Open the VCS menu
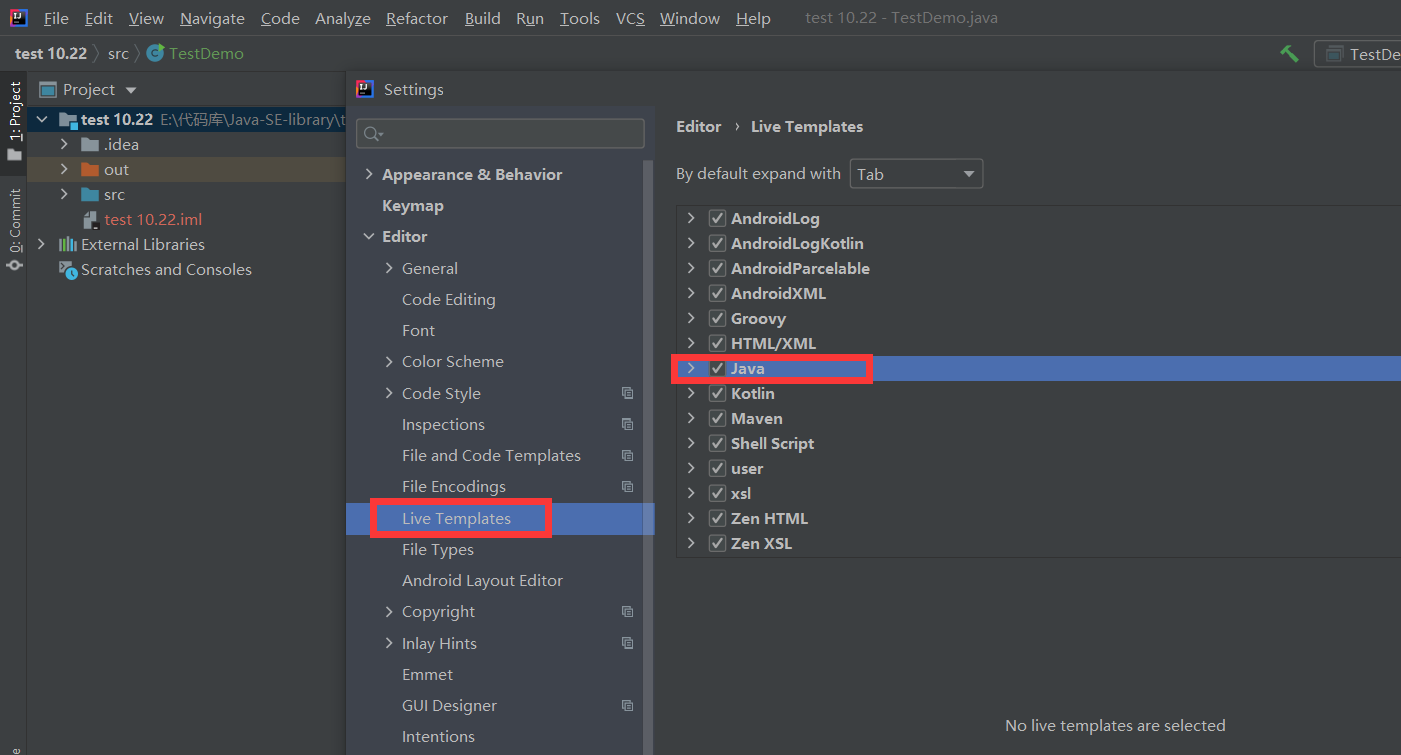This screenshot has width=1401, height=755. tap(630, 18)
